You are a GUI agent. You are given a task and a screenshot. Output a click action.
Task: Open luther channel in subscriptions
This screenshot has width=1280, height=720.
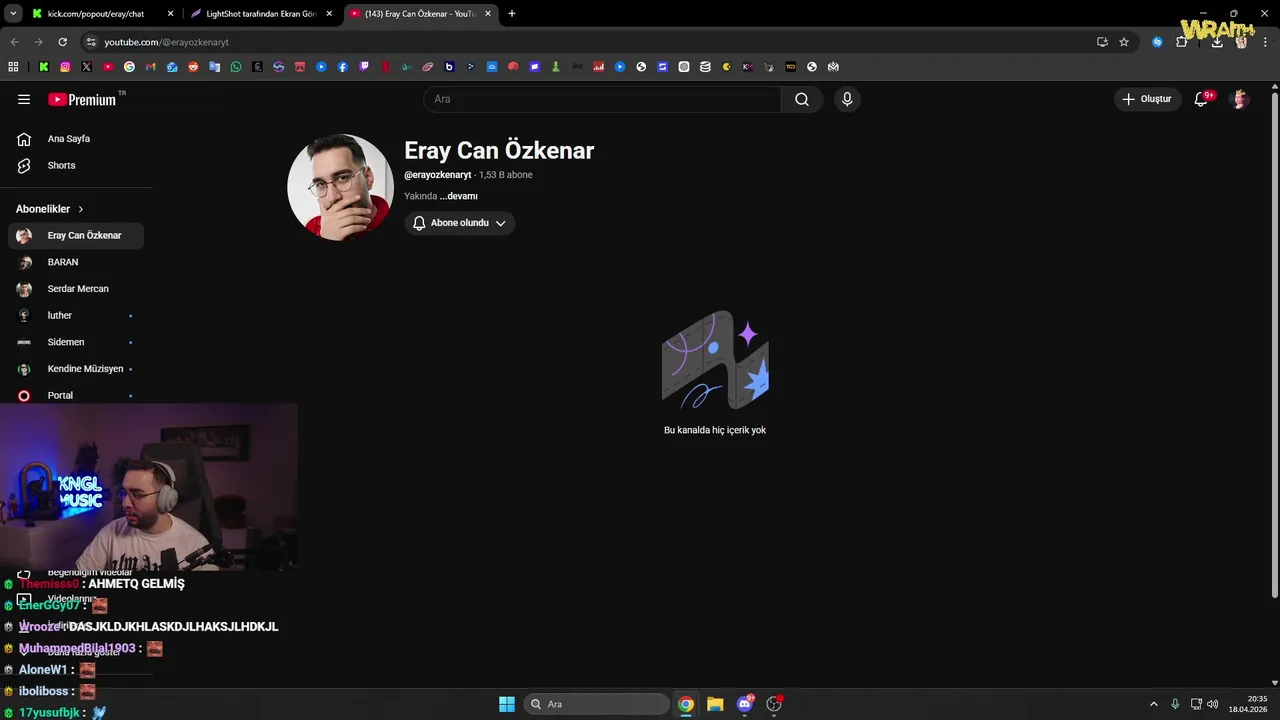pyautogui.click(x=76, y=316)
